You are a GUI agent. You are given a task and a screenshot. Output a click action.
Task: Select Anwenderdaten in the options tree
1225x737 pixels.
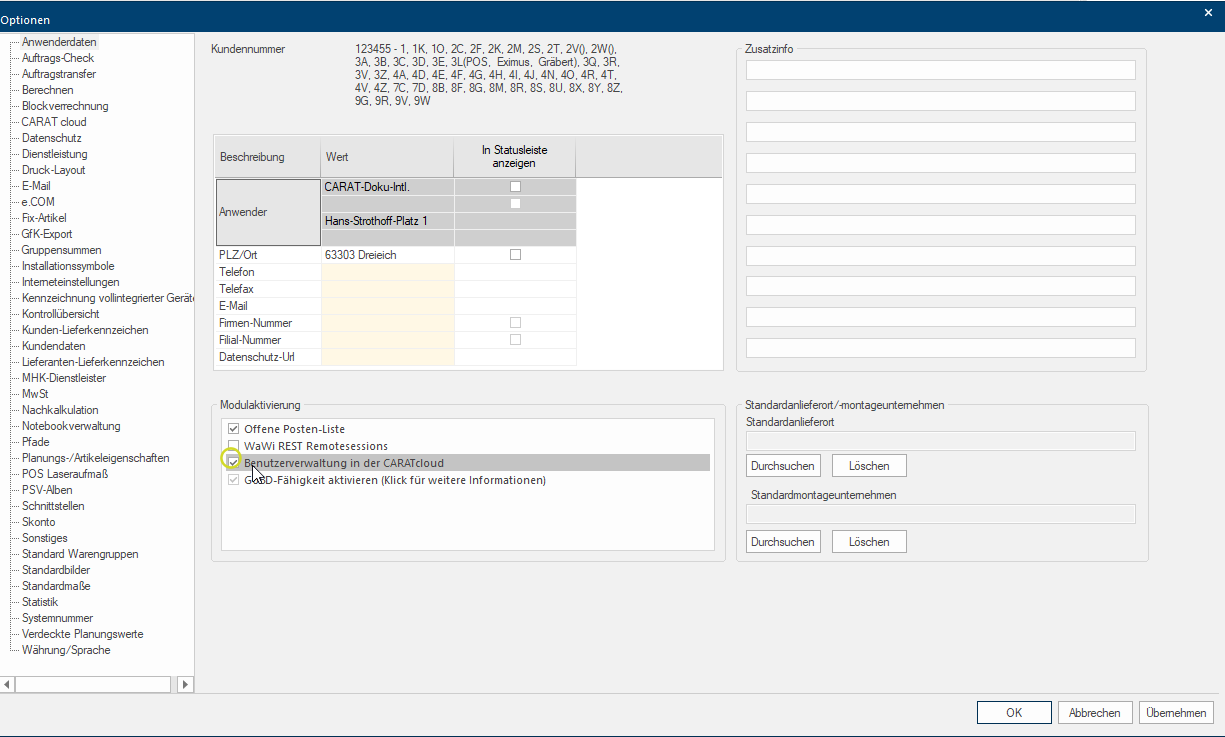(59, 42)
